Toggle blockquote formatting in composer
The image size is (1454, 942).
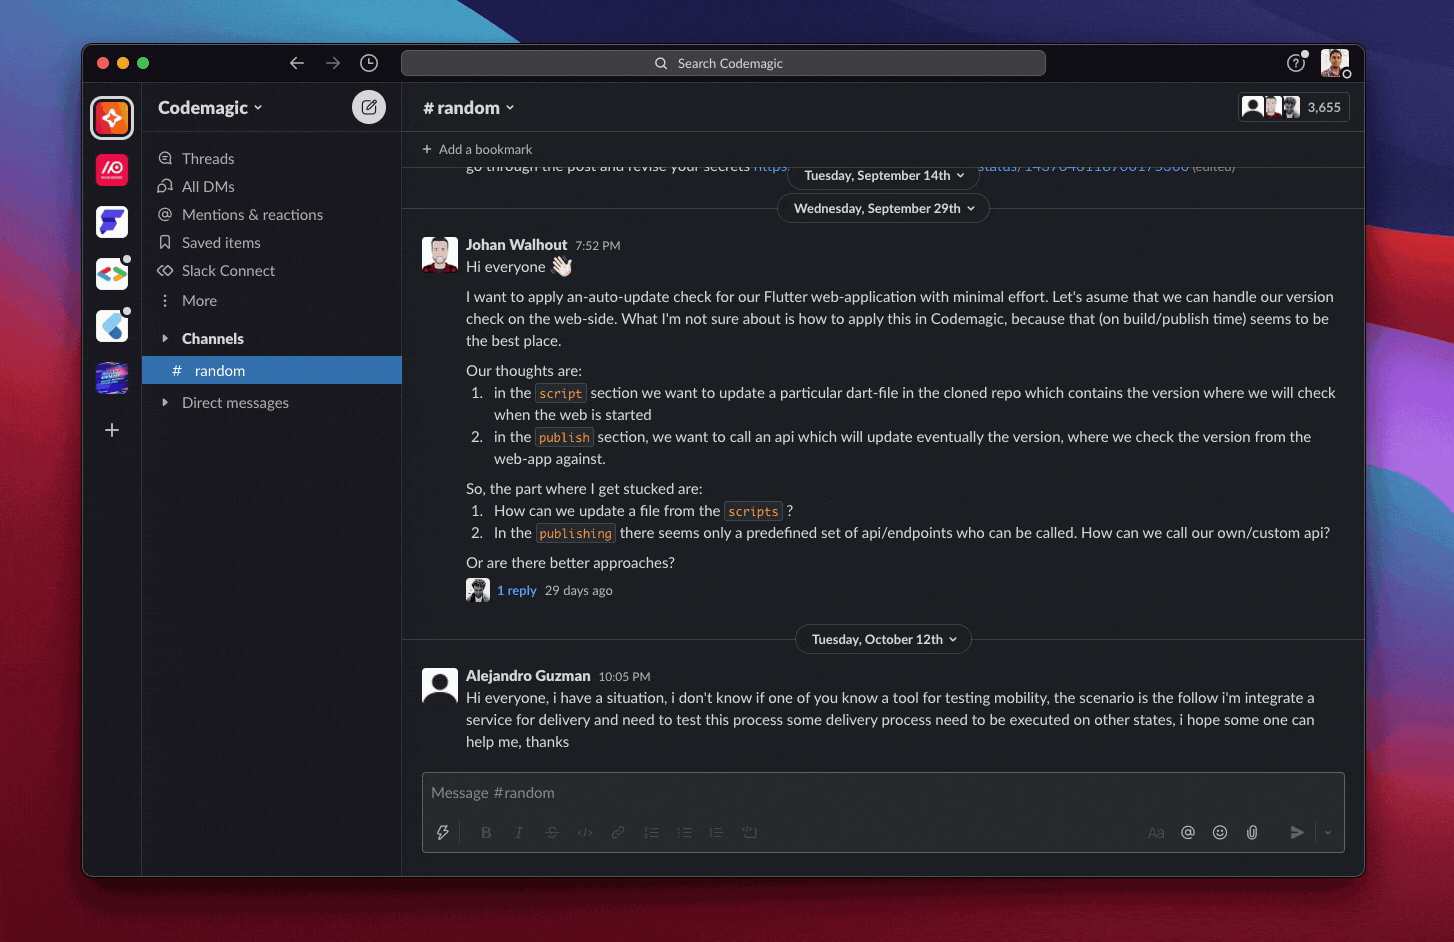coord(716,832)
